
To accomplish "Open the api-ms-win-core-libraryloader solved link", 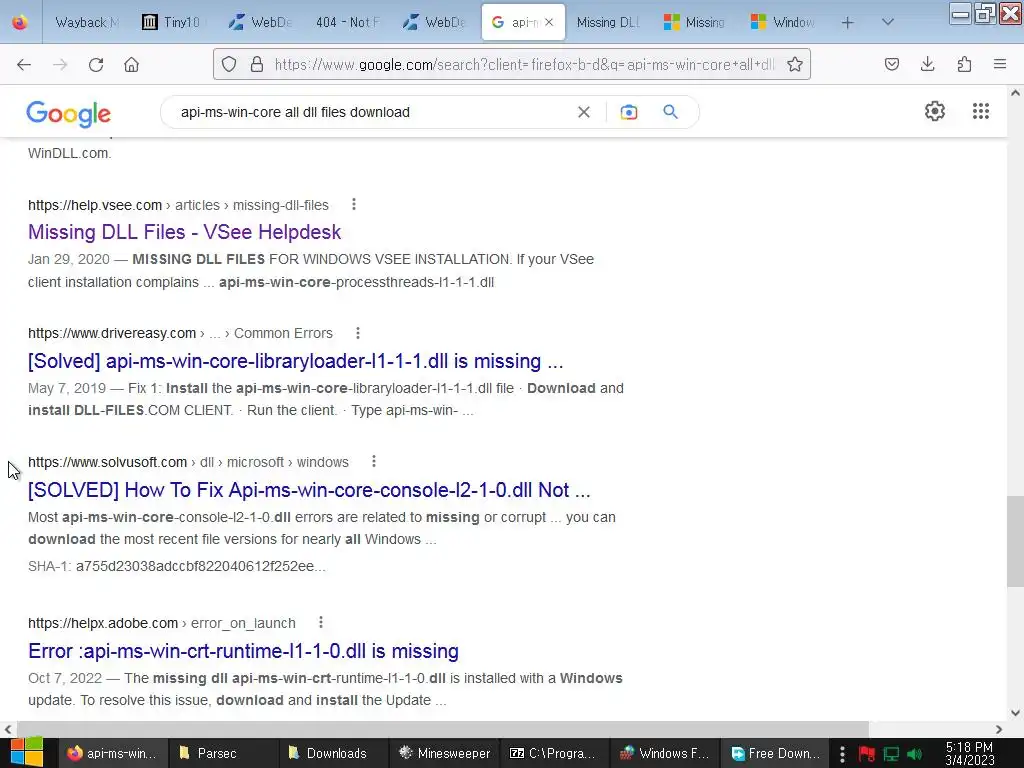I will click(295, 360).
